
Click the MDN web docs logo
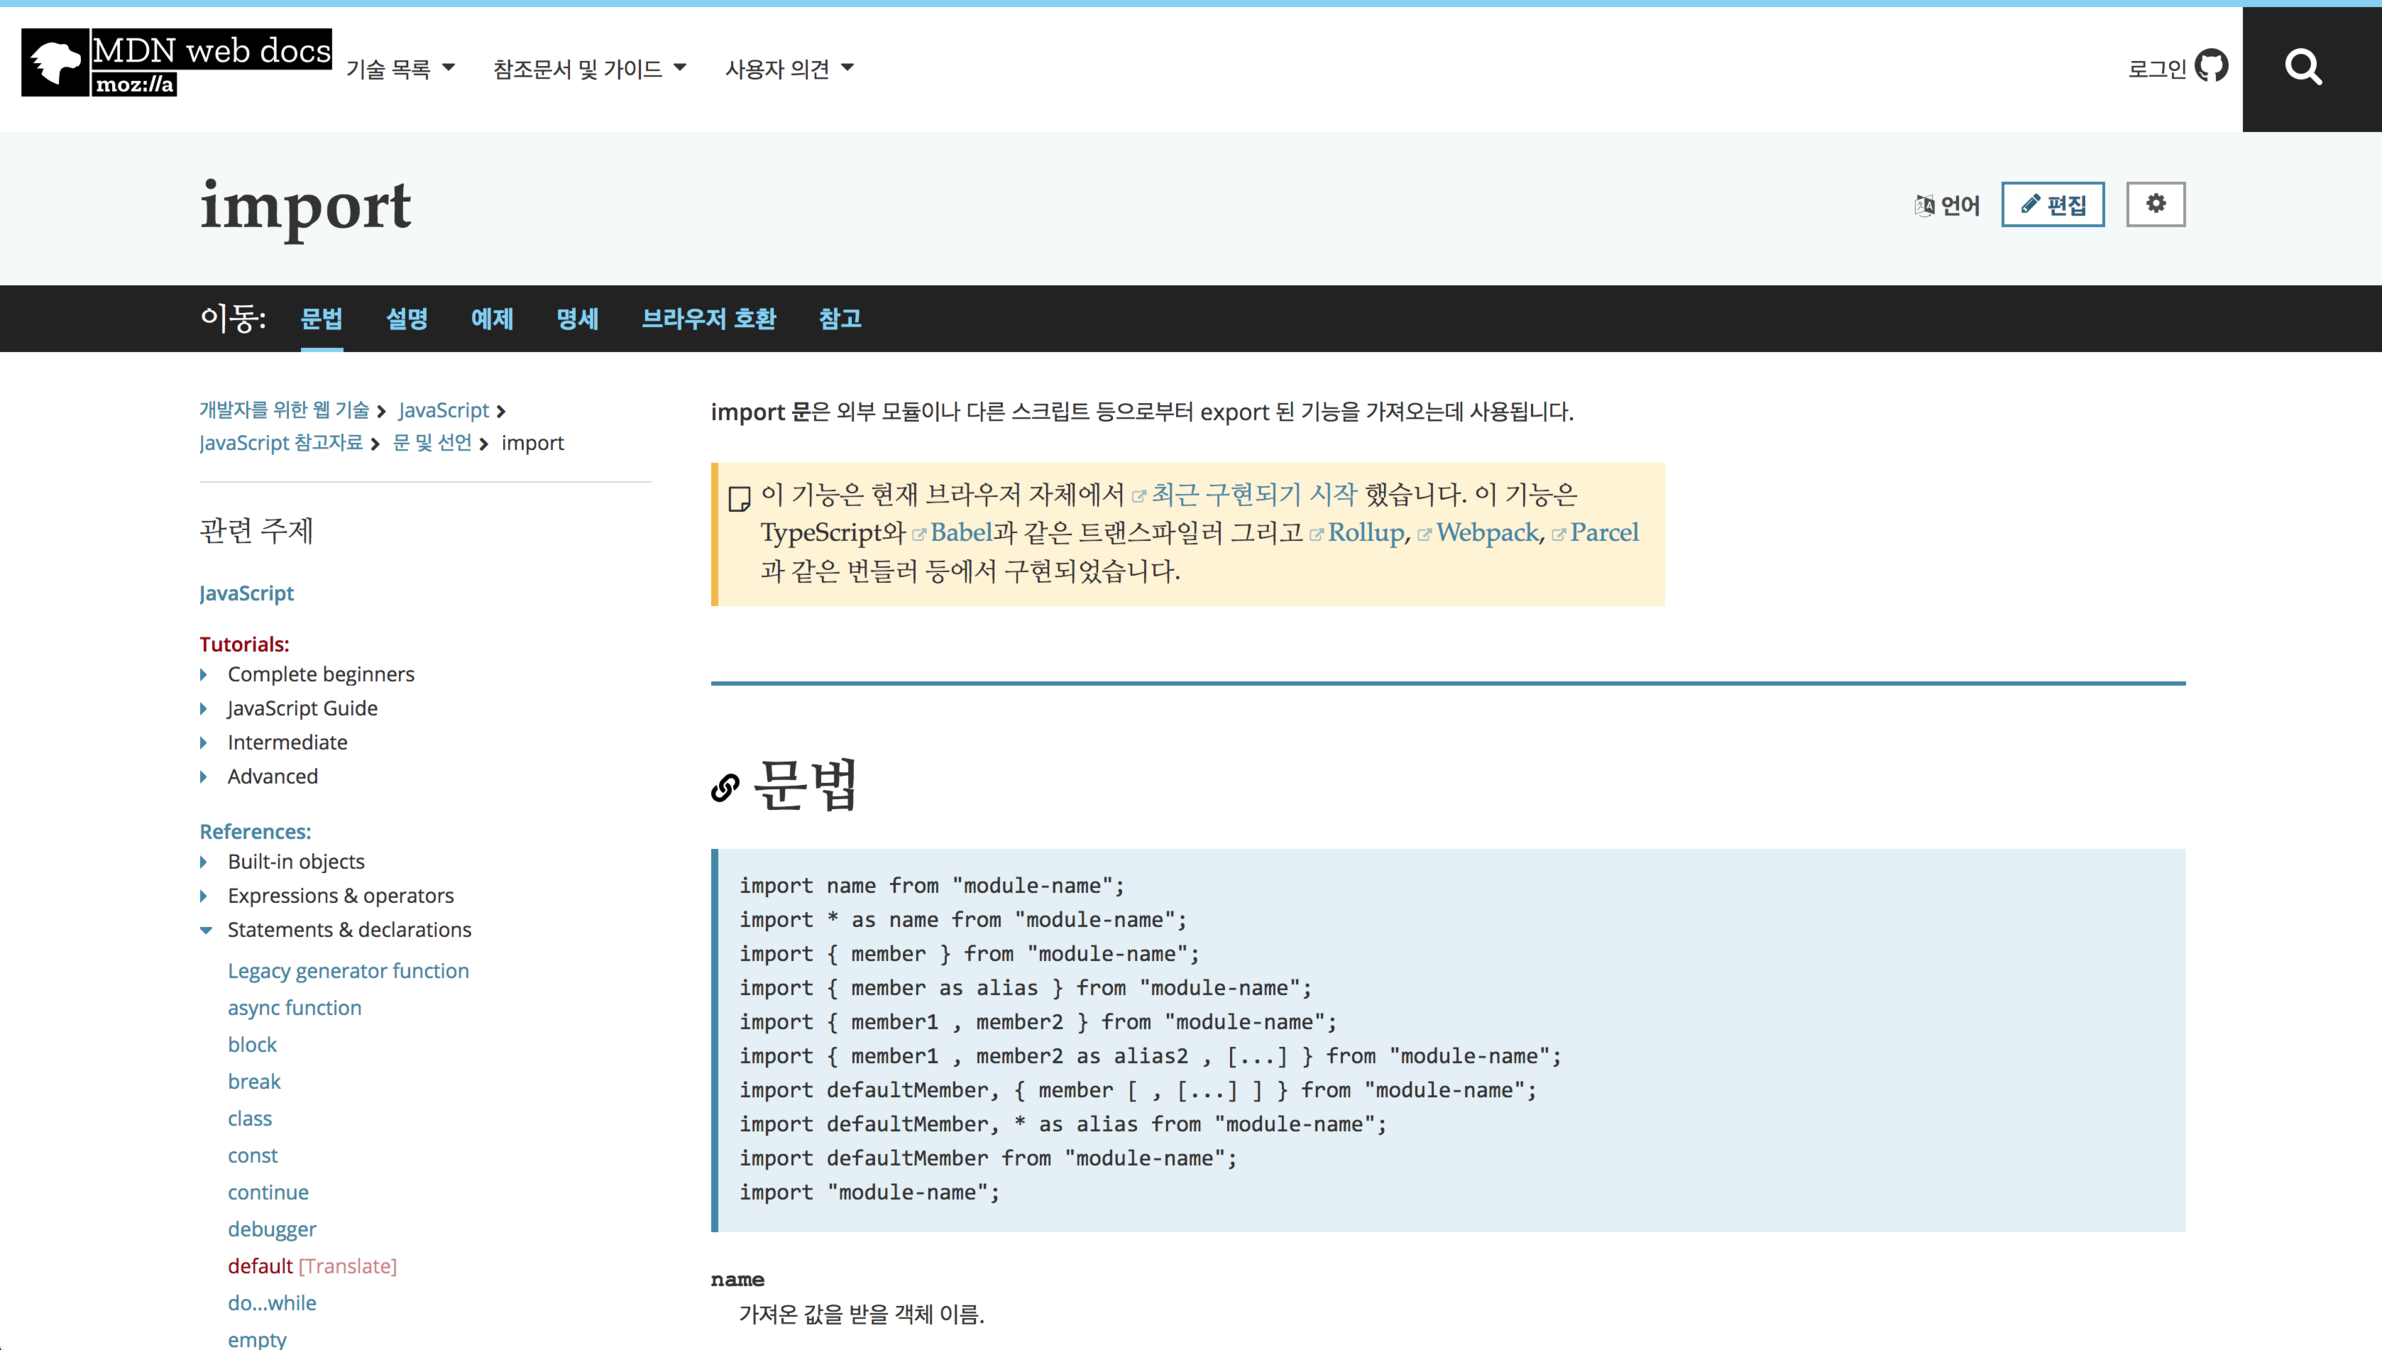tap(177, 63)
